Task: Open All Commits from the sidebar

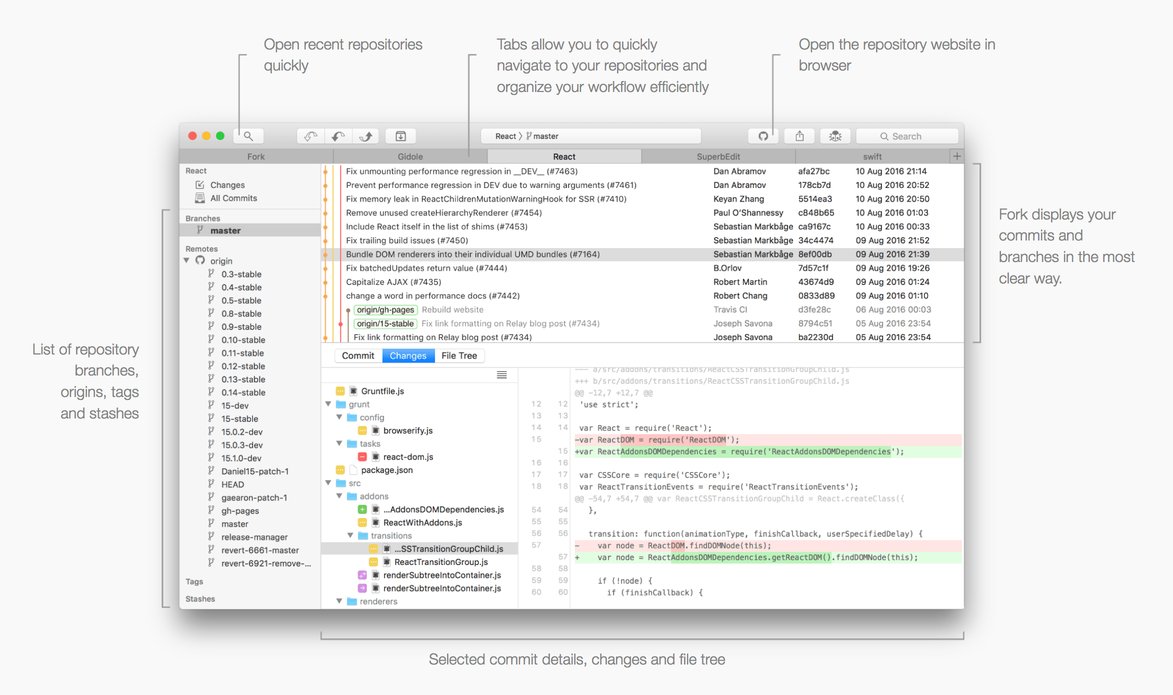Action: (x=232, y=197)
